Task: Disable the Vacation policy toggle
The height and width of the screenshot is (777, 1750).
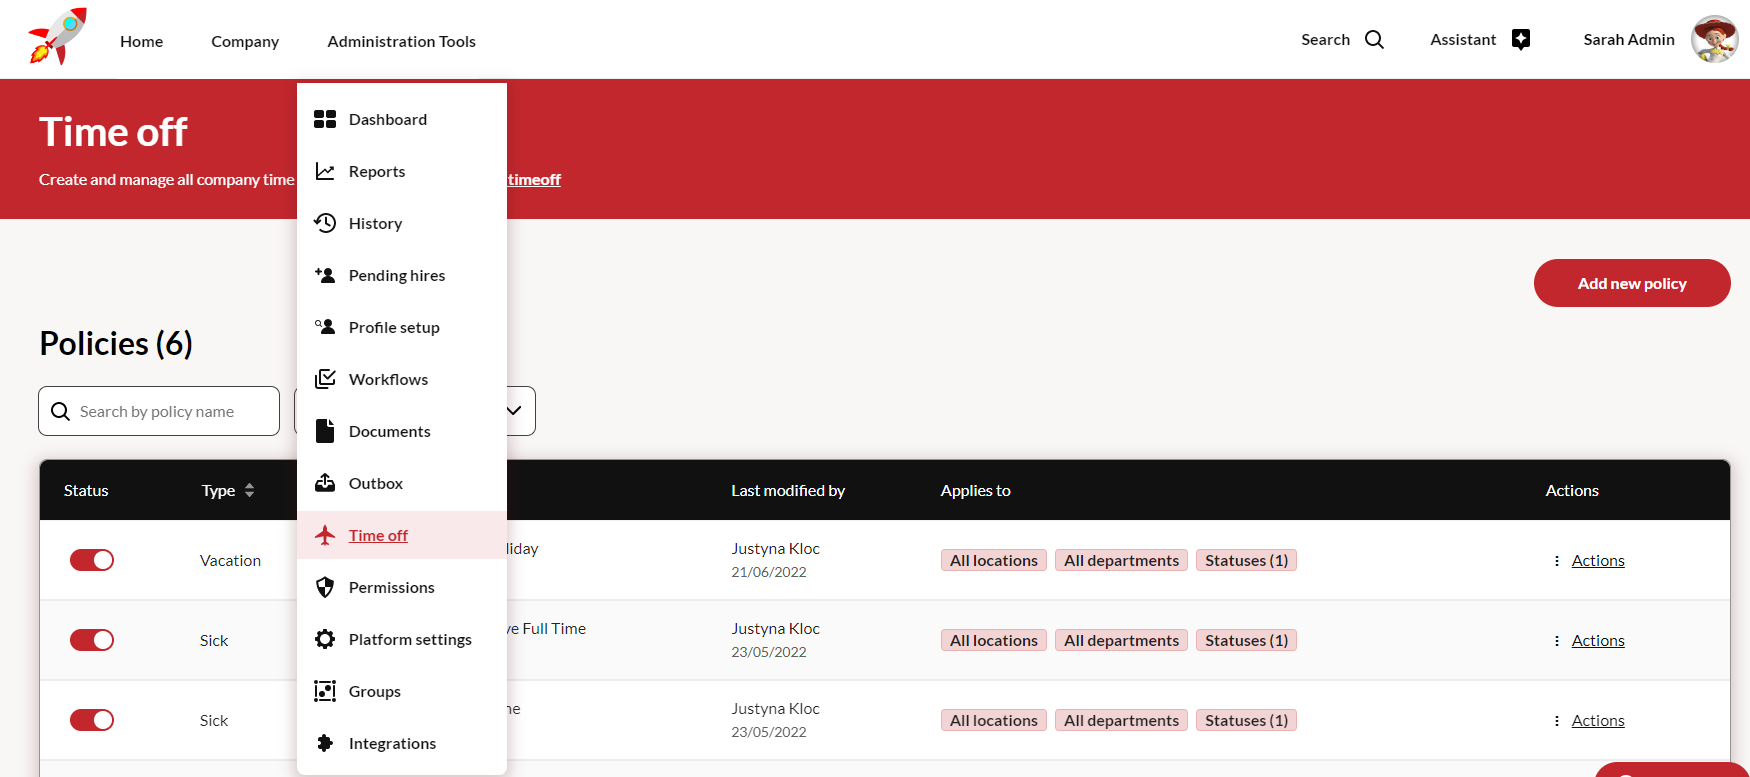Action: (92, 560)
